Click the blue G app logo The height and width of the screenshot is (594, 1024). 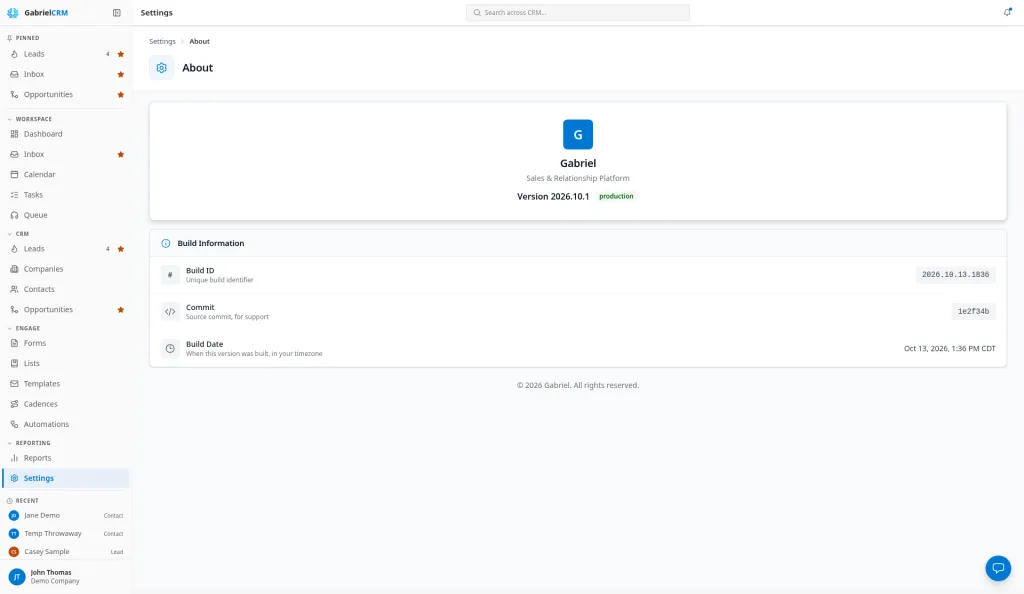click(x=578, y=134)
